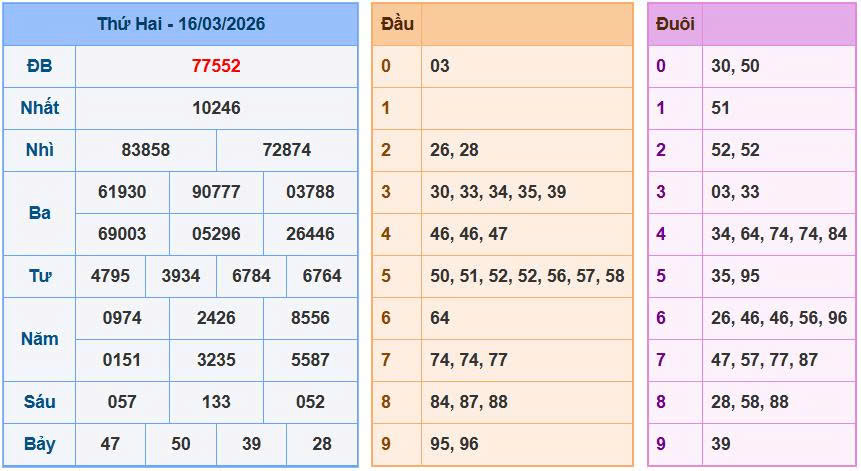Select Đầu row 5 values starting with 50, 51
Viewport: 861px width, 471px height.
[527, 276]
